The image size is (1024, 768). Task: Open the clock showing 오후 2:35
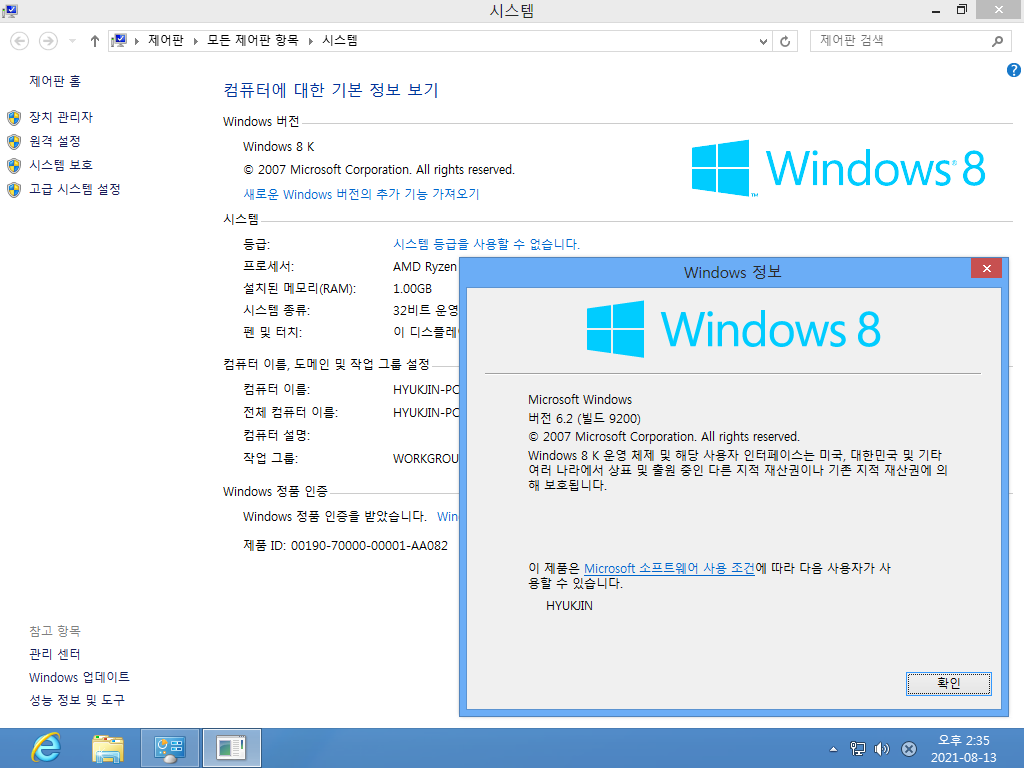pos(963,749)
